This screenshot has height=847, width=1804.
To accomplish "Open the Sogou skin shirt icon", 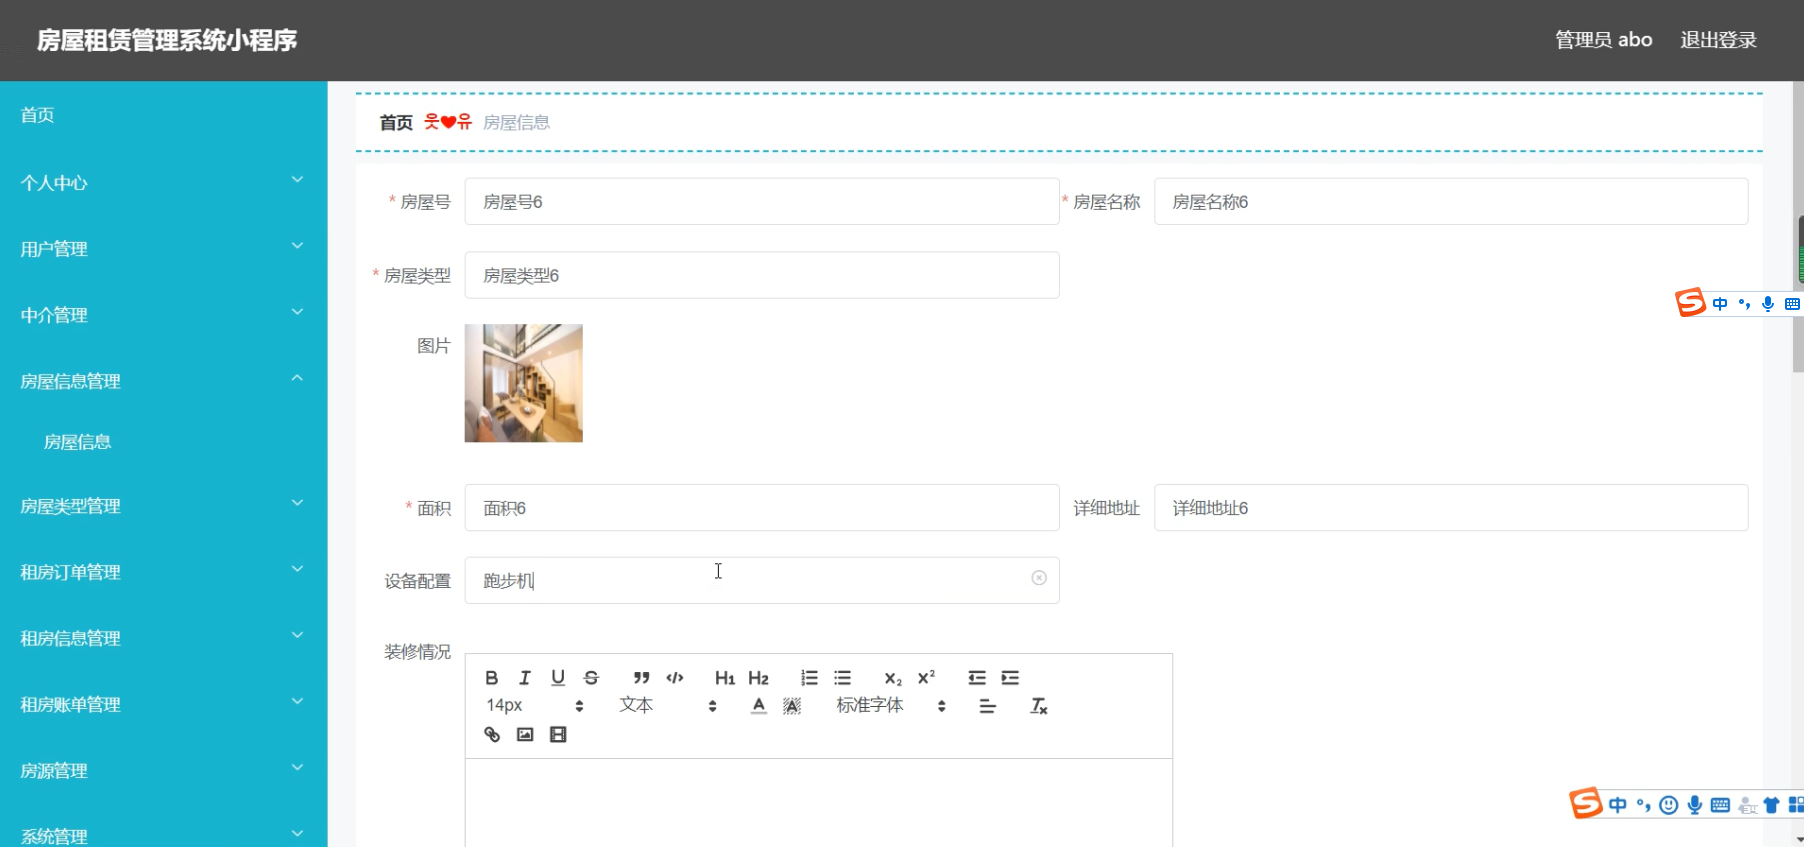I will (x=1771, y=805).
